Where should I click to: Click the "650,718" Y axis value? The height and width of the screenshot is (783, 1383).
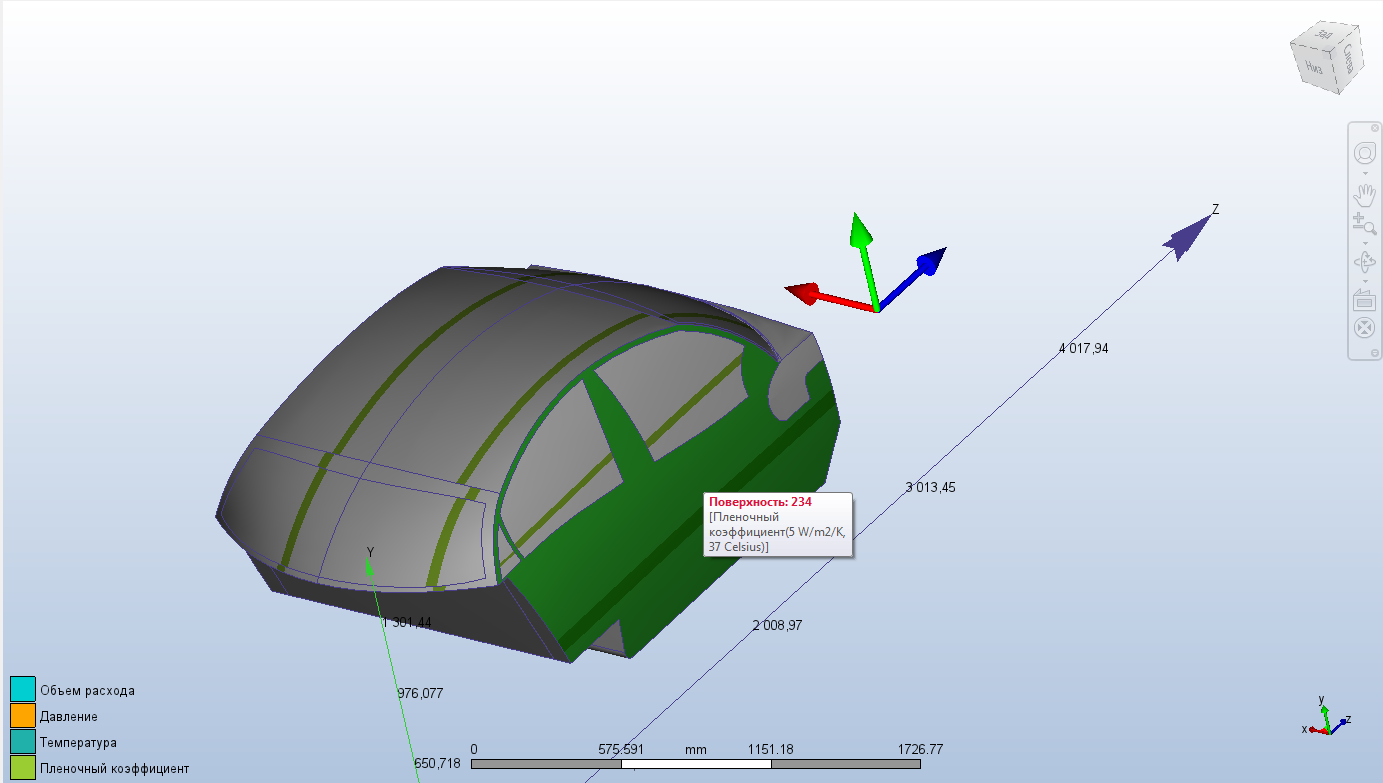437,763
